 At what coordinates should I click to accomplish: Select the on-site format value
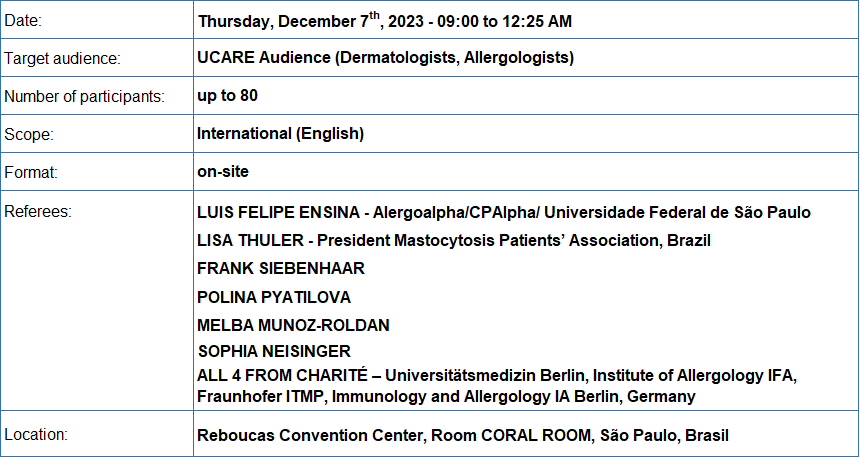(223, 171)
